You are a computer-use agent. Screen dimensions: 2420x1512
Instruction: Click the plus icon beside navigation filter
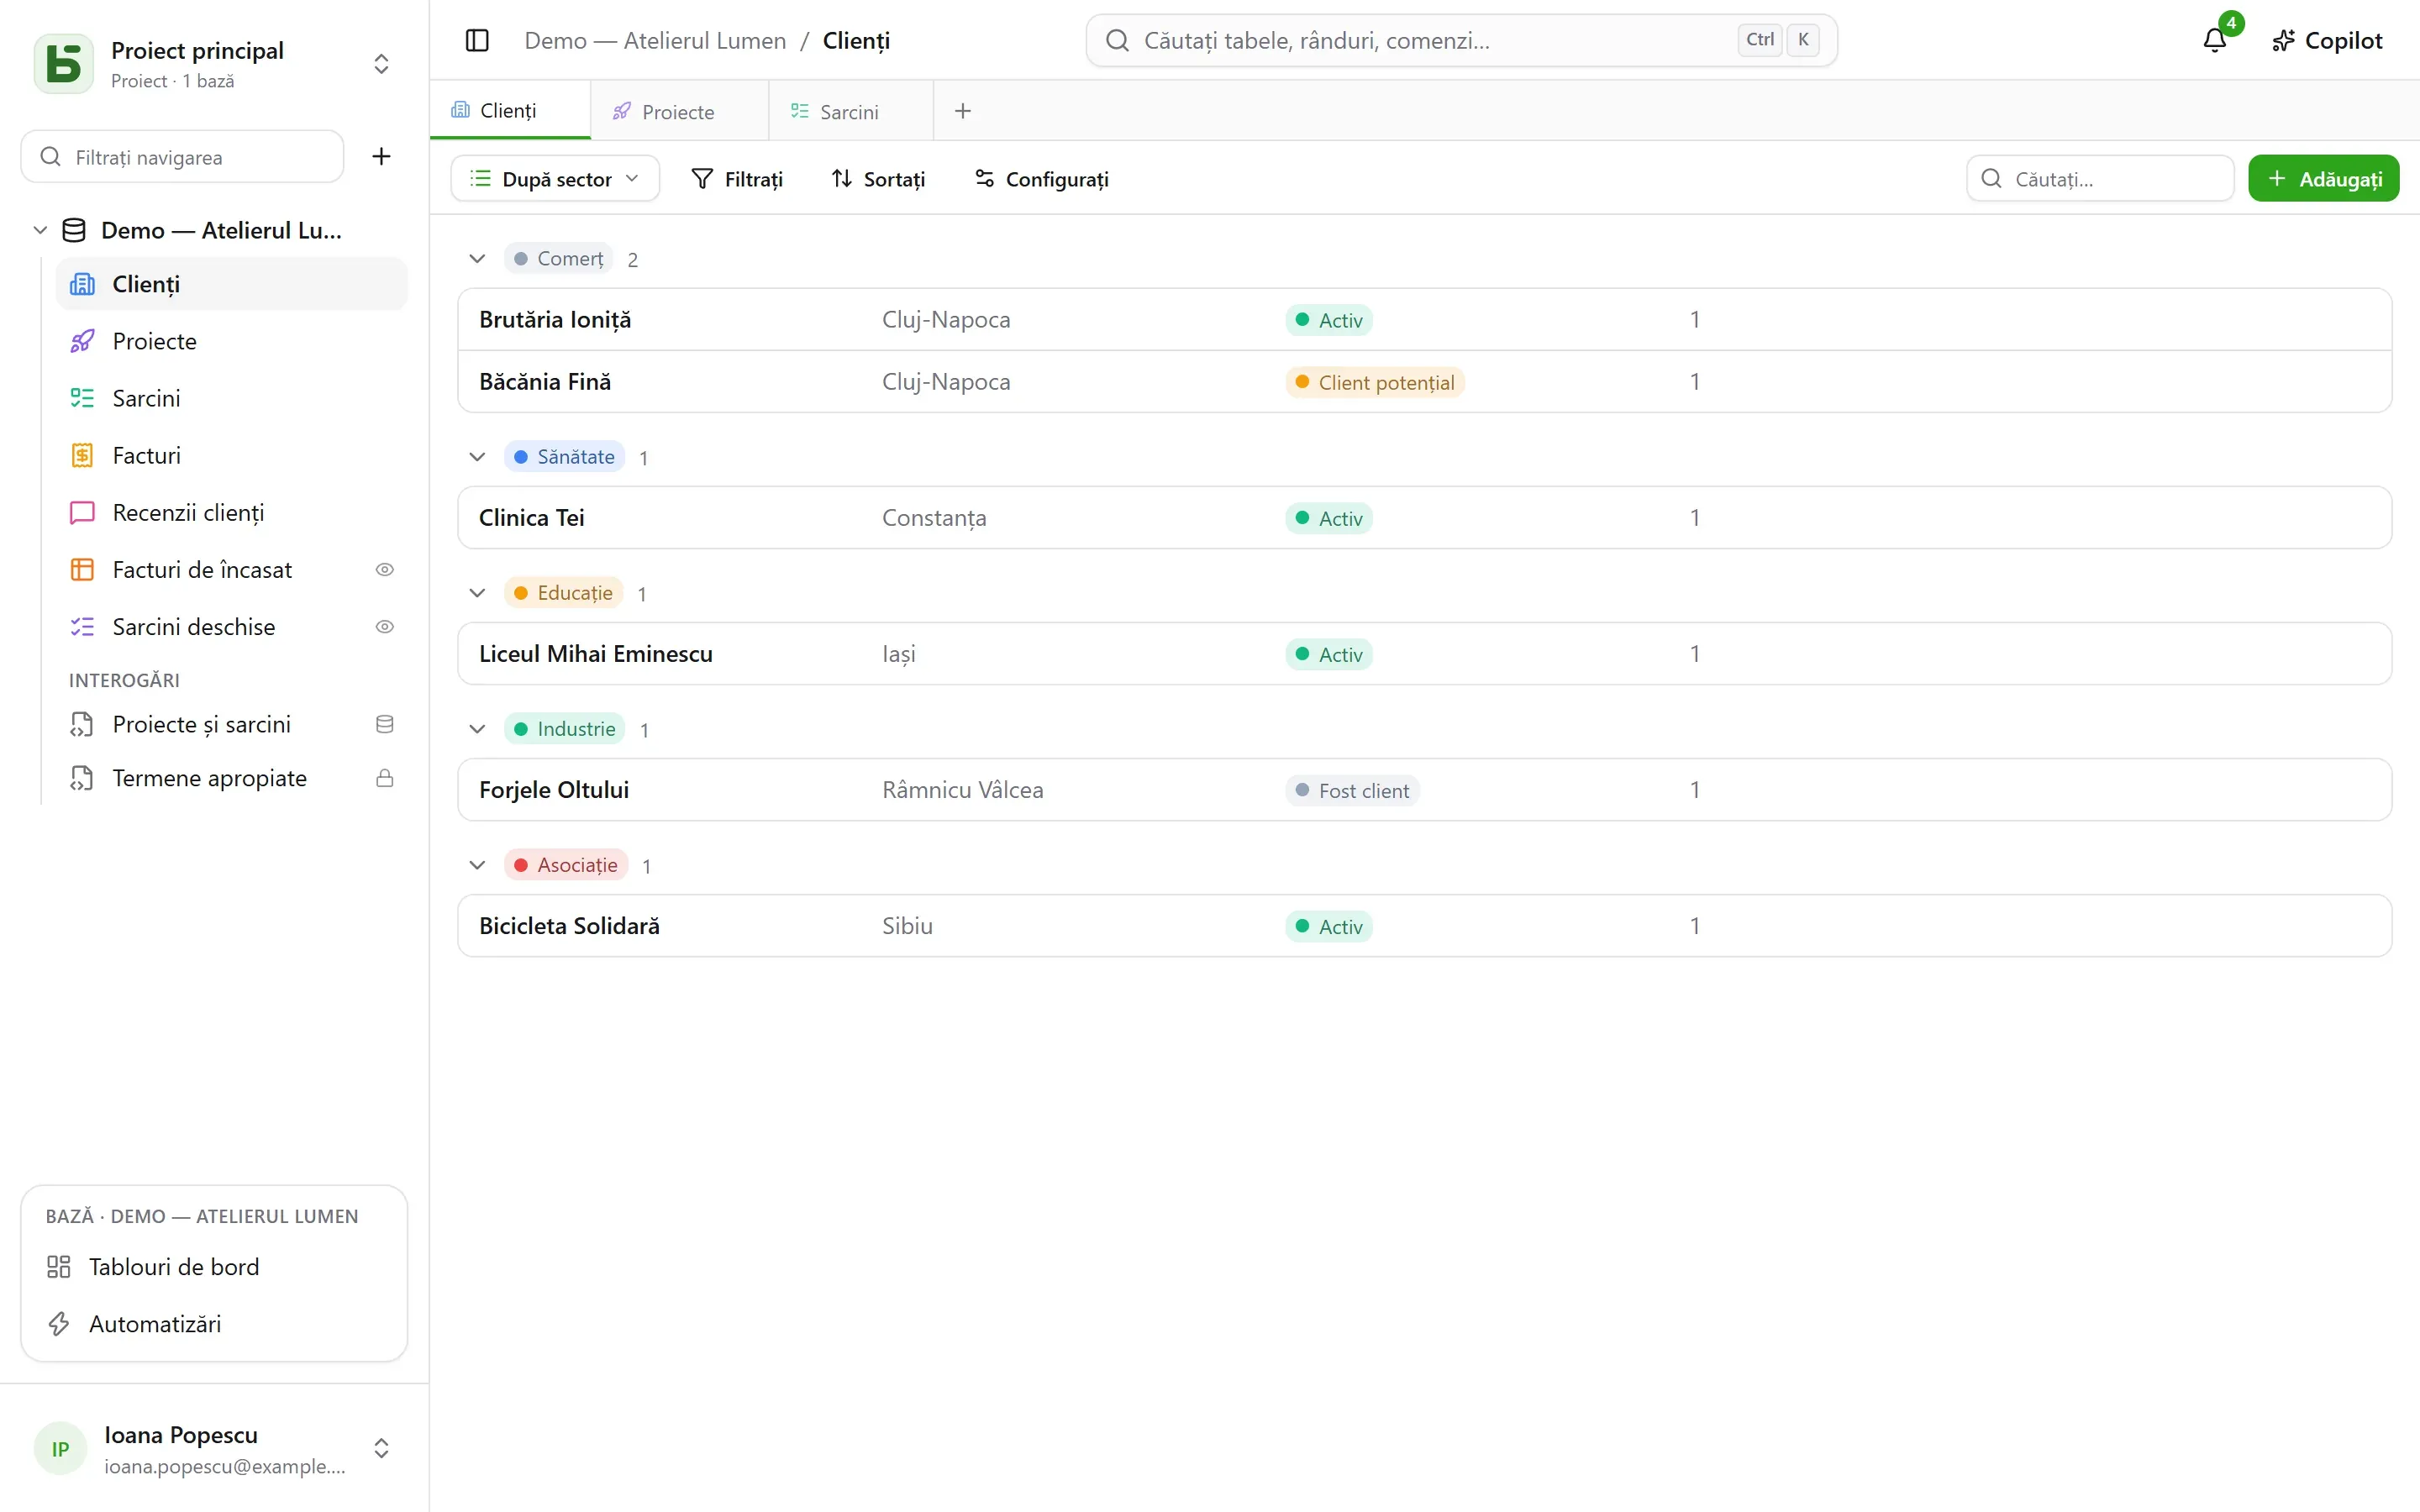(381, 156)
